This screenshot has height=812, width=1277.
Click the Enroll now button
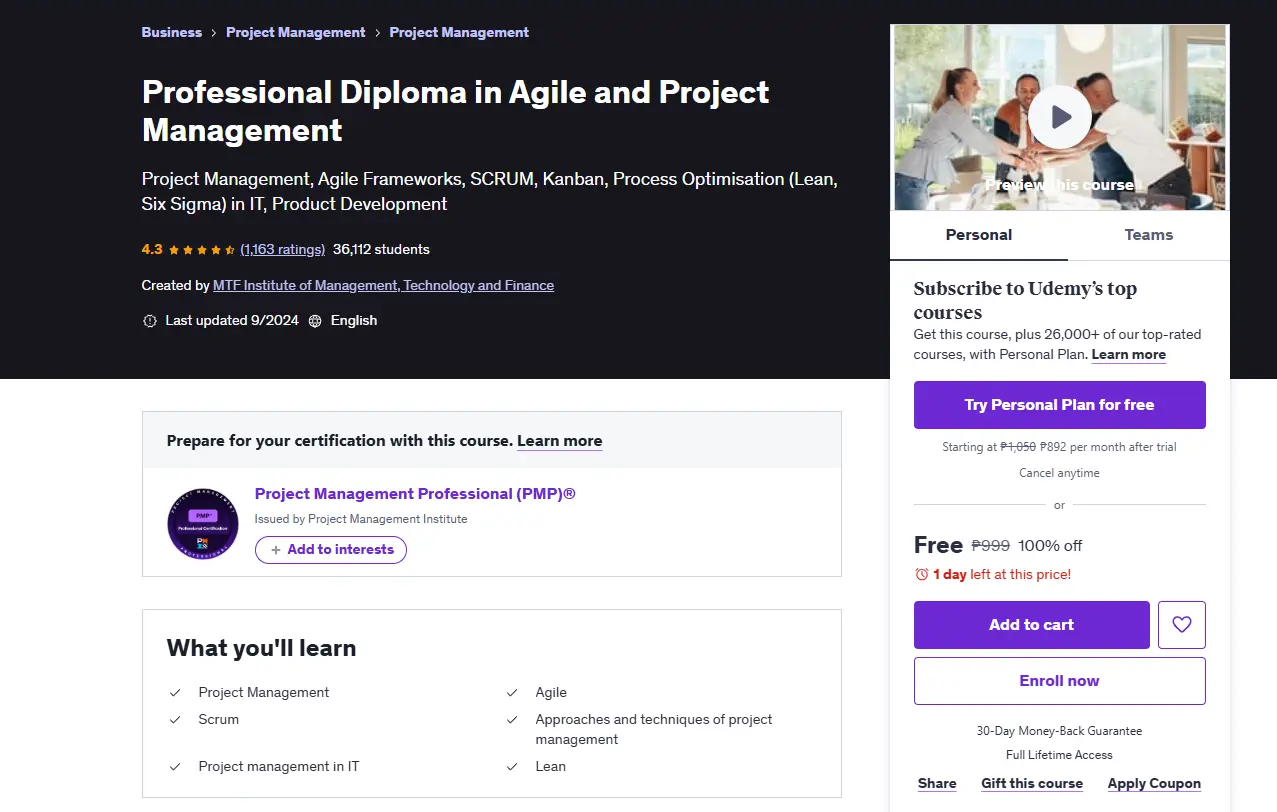pyautogui.click(x=1060, y=681)
